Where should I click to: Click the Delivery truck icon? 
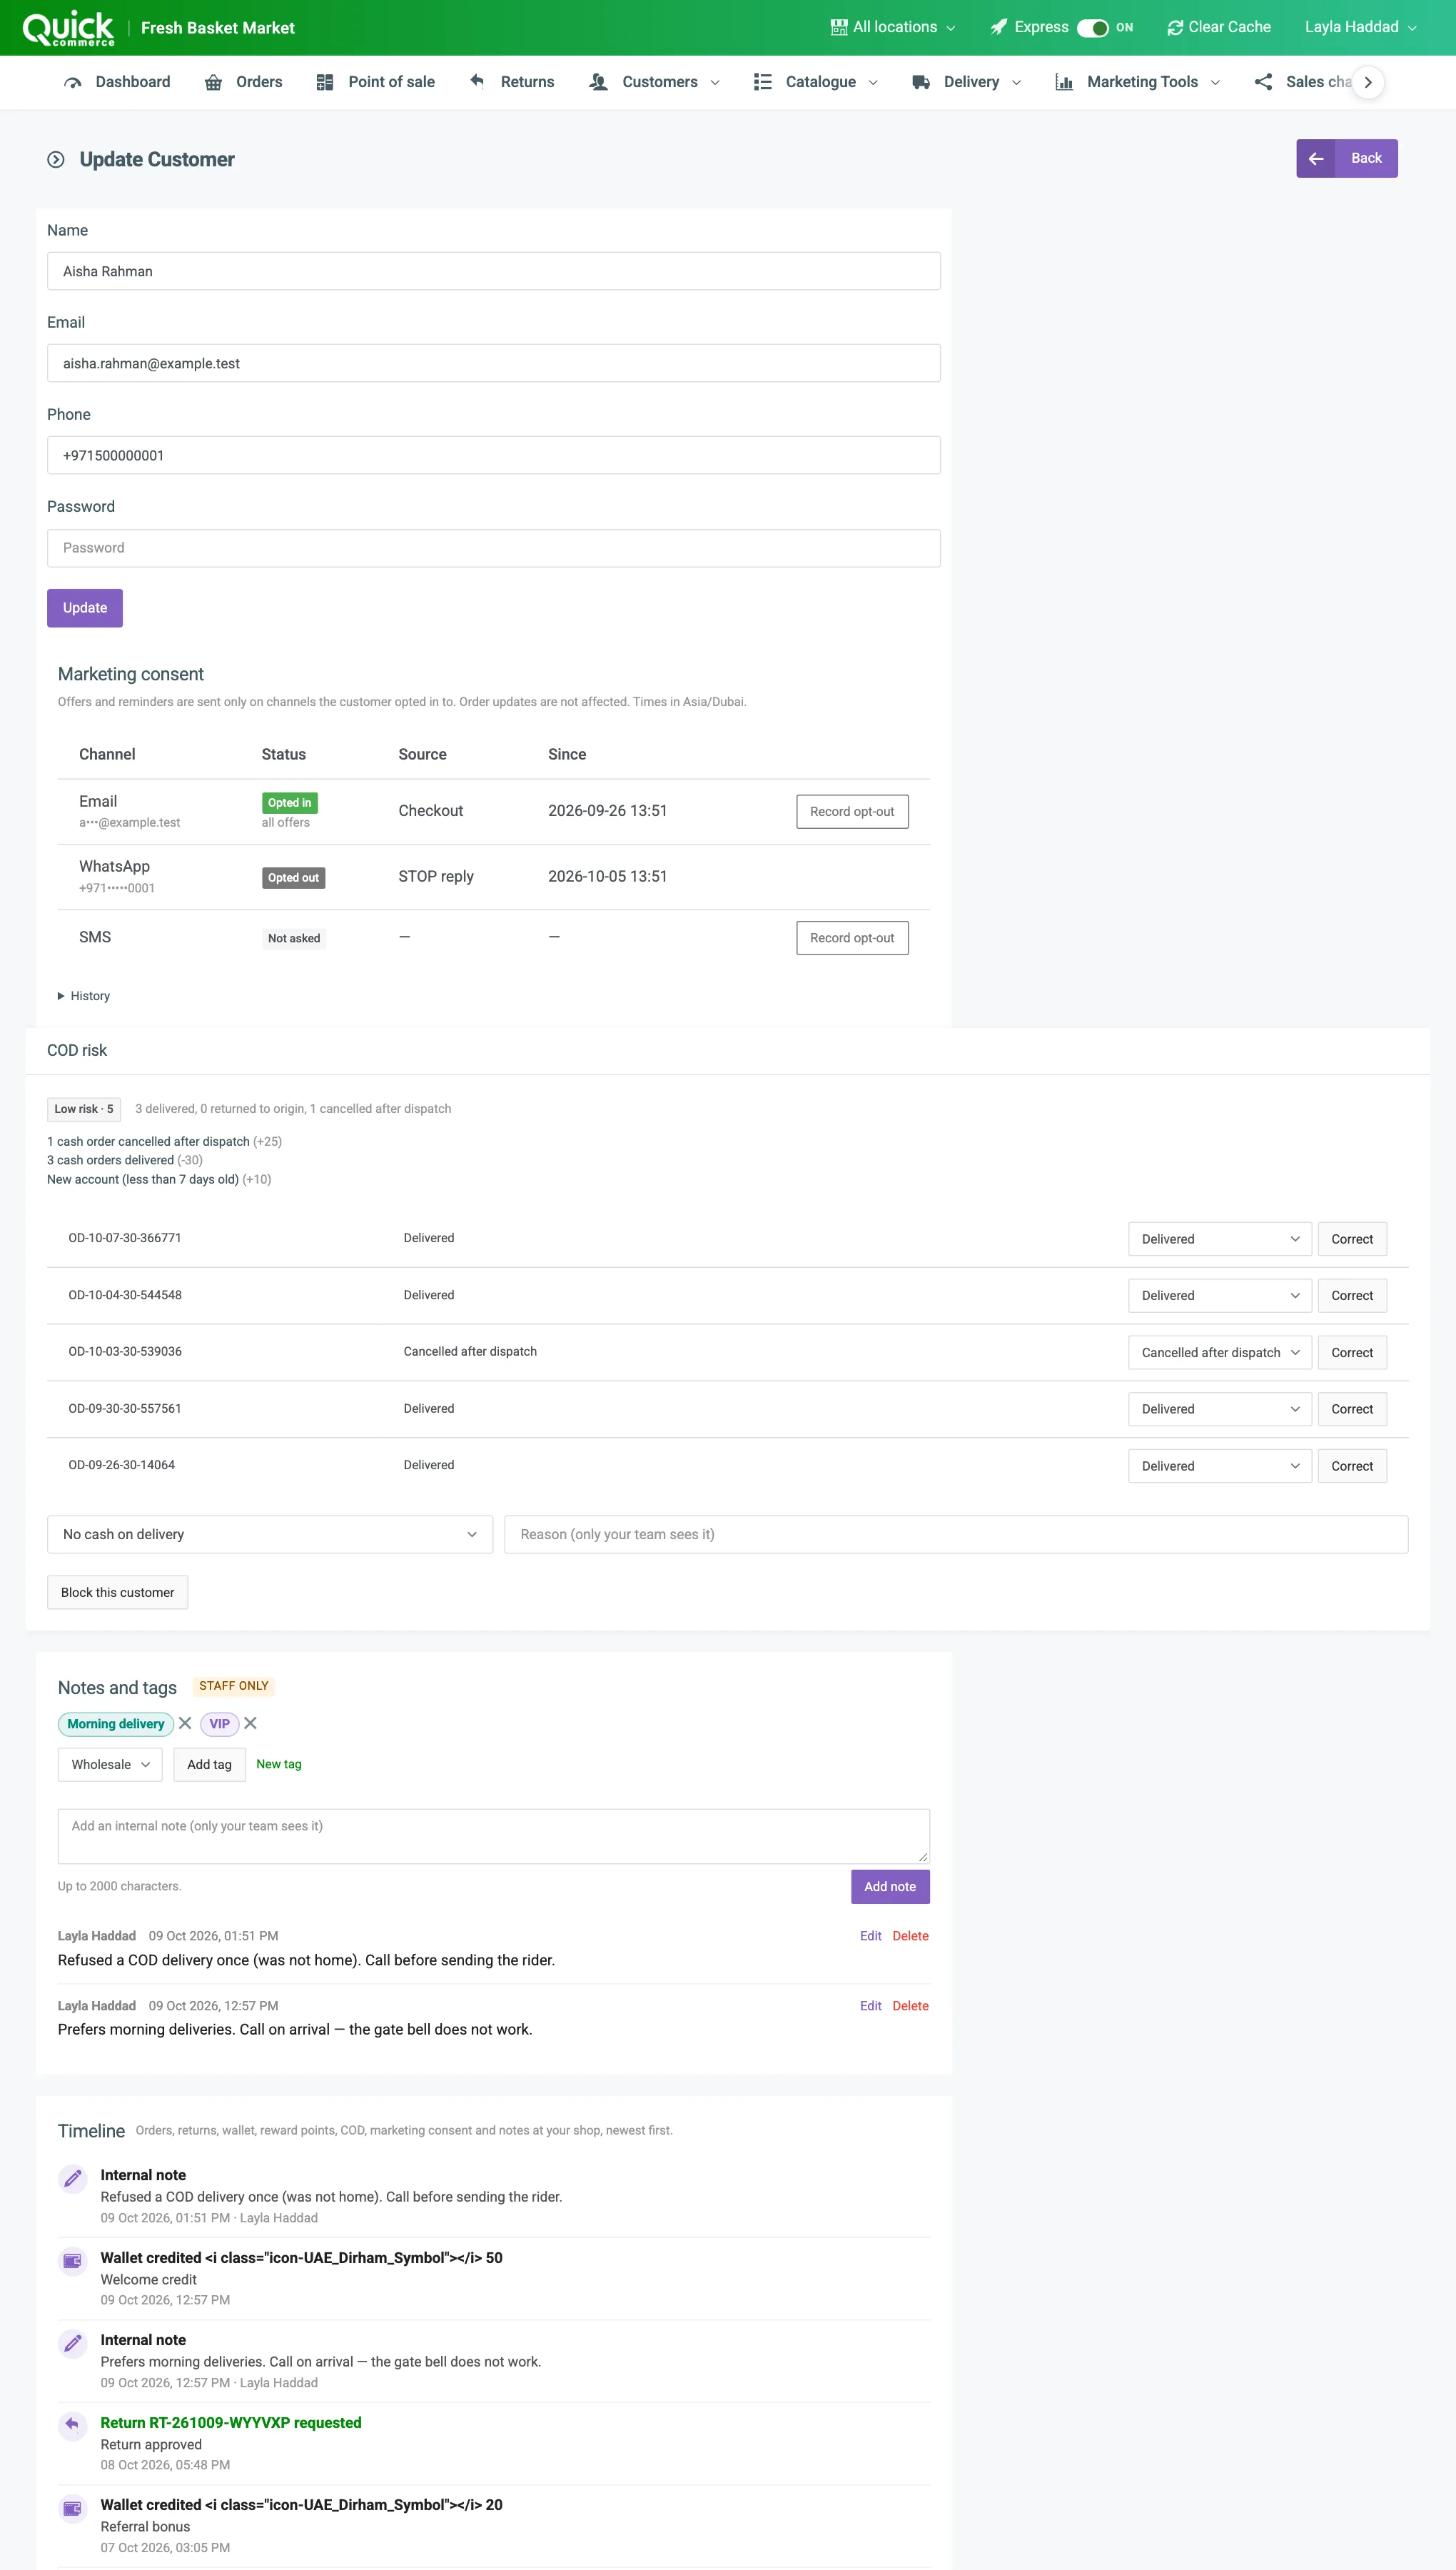pos(921,83)
